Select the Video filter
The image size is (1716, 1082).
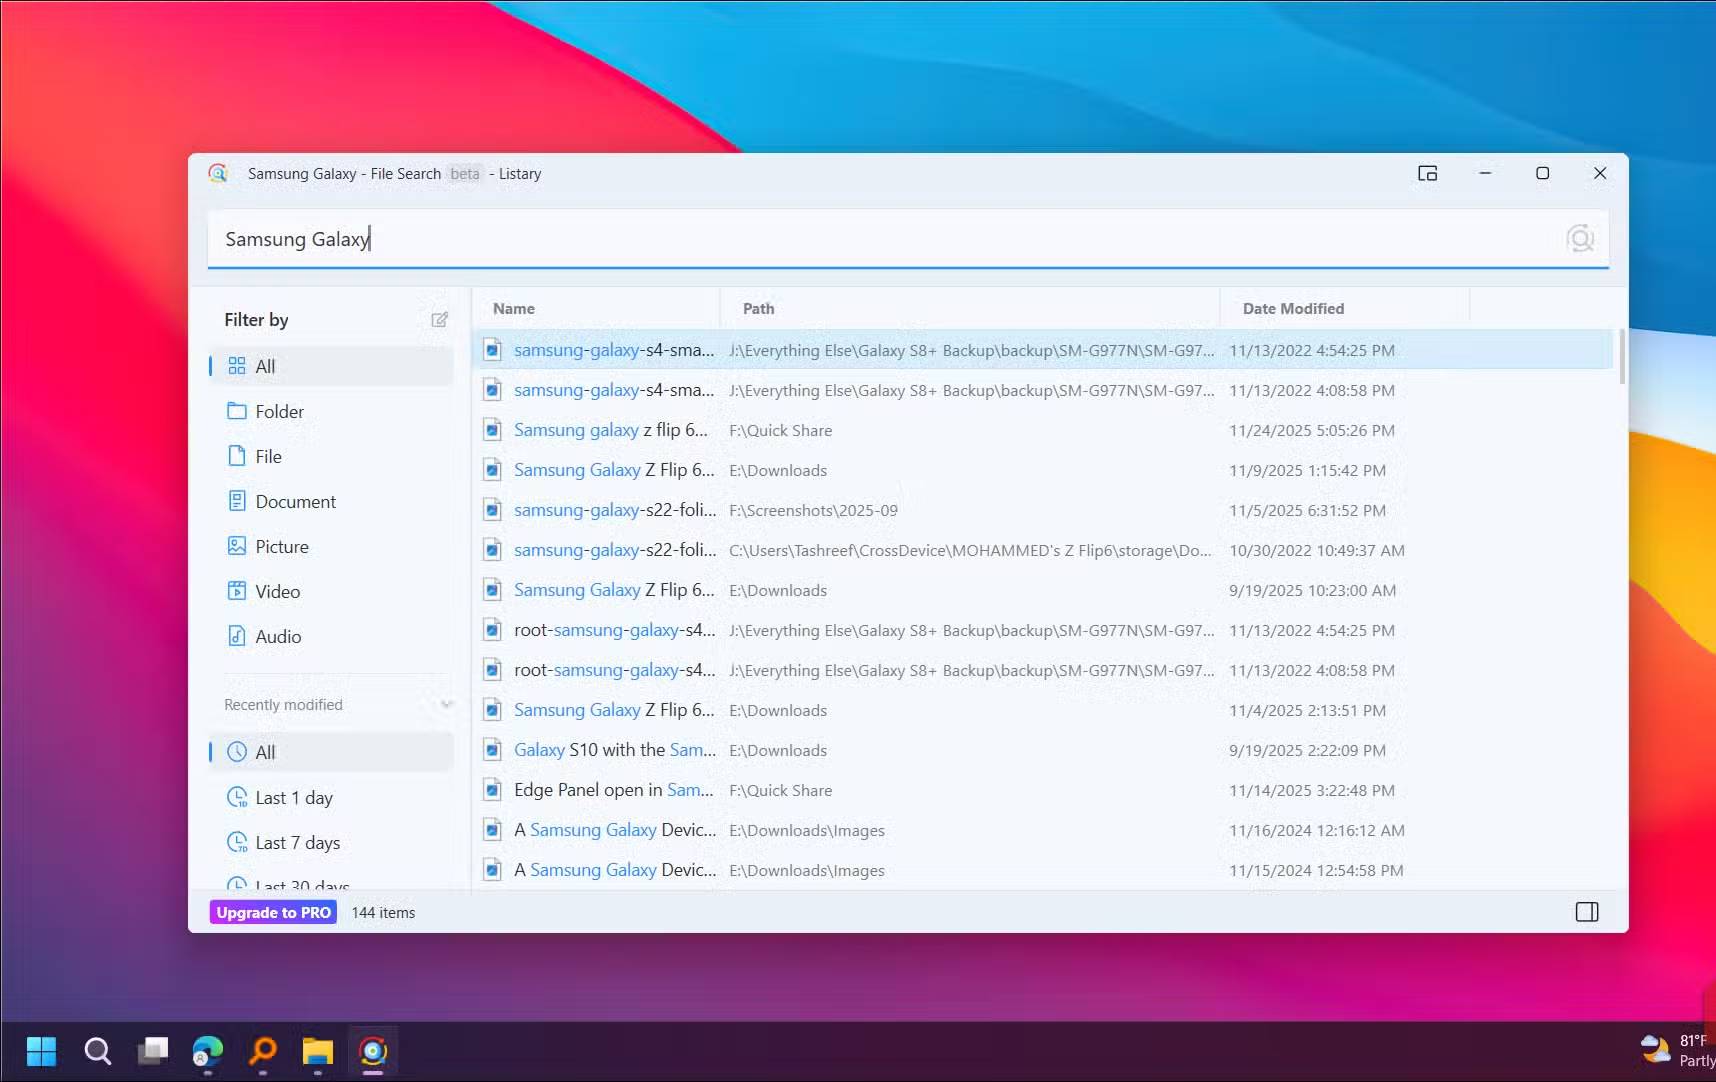277,591
